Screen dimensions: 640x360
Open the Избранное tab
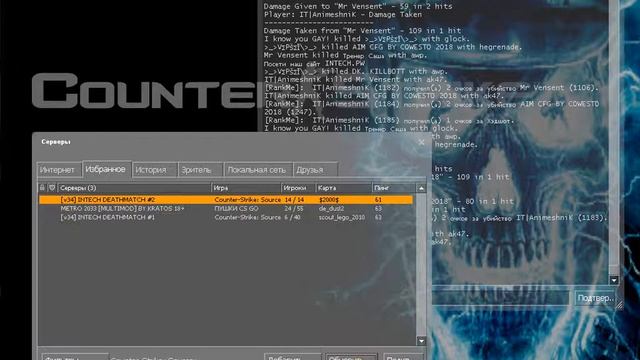106,169
